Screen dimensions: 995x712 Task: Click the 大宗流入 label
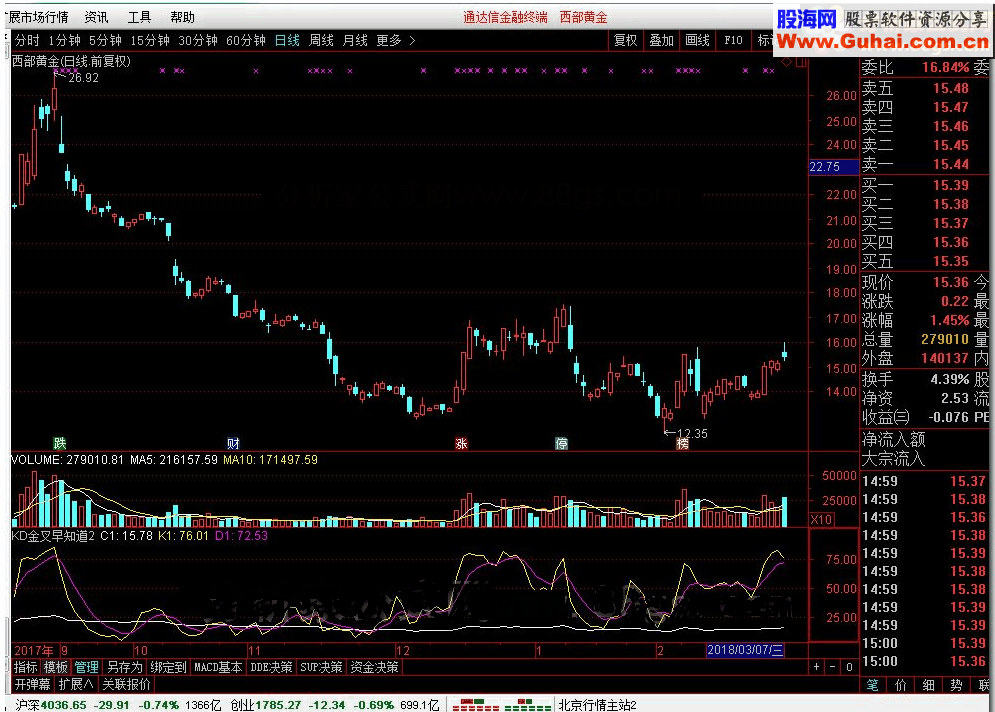tap(893, 458)
